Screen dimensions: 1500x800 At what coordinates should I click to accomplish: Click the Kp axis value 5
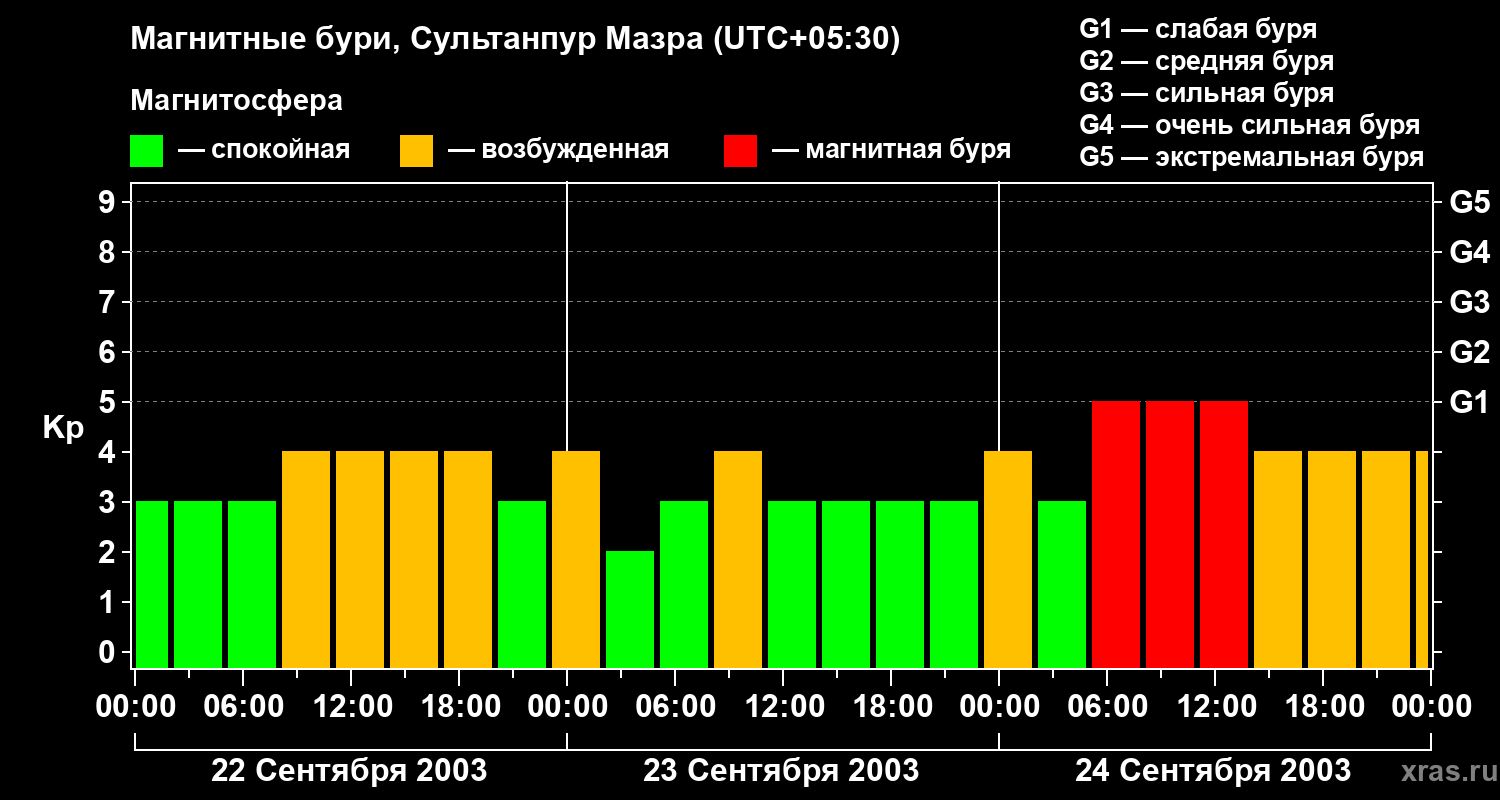[x=109, y=402]
